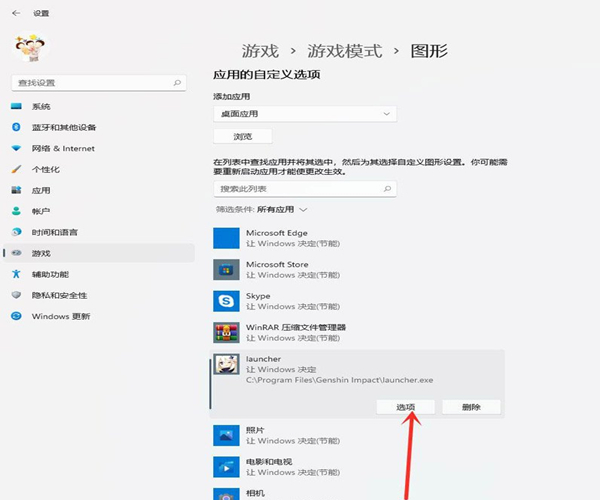
Task: Click the Microsoft Edge app icon
Action: click(x=226, y=238)
